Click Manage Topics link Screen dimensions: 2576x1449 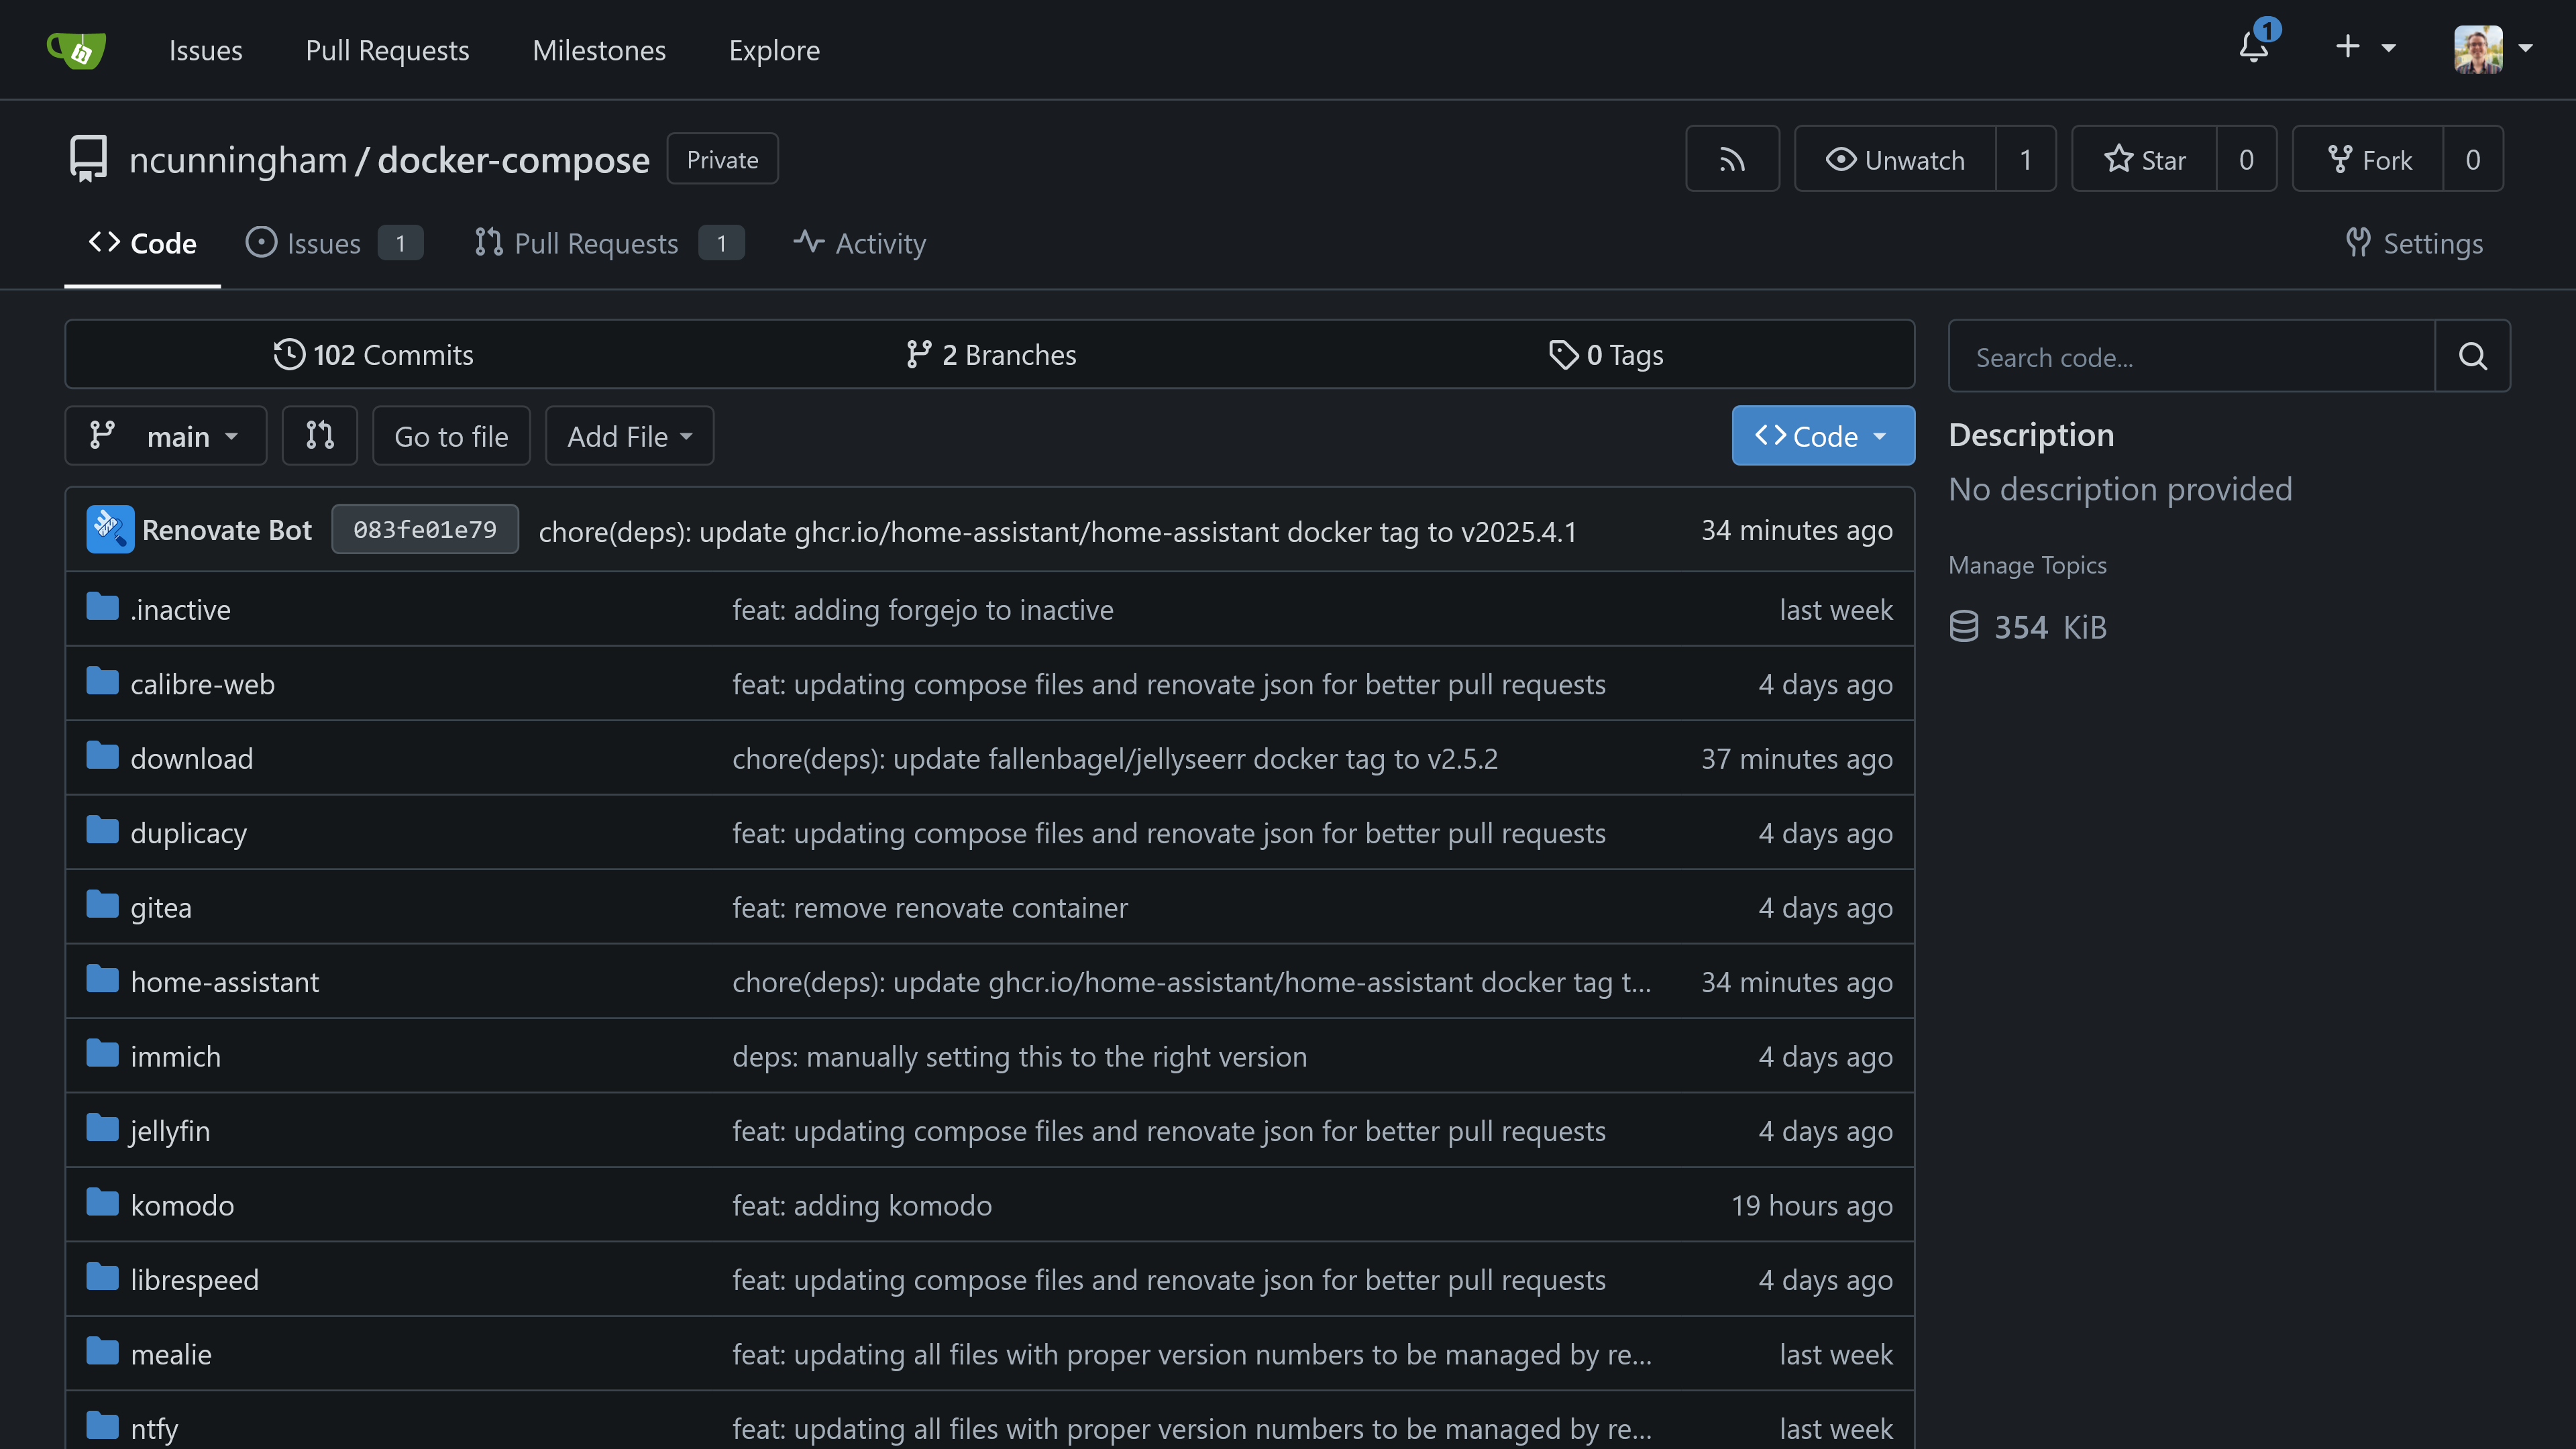2027,565
